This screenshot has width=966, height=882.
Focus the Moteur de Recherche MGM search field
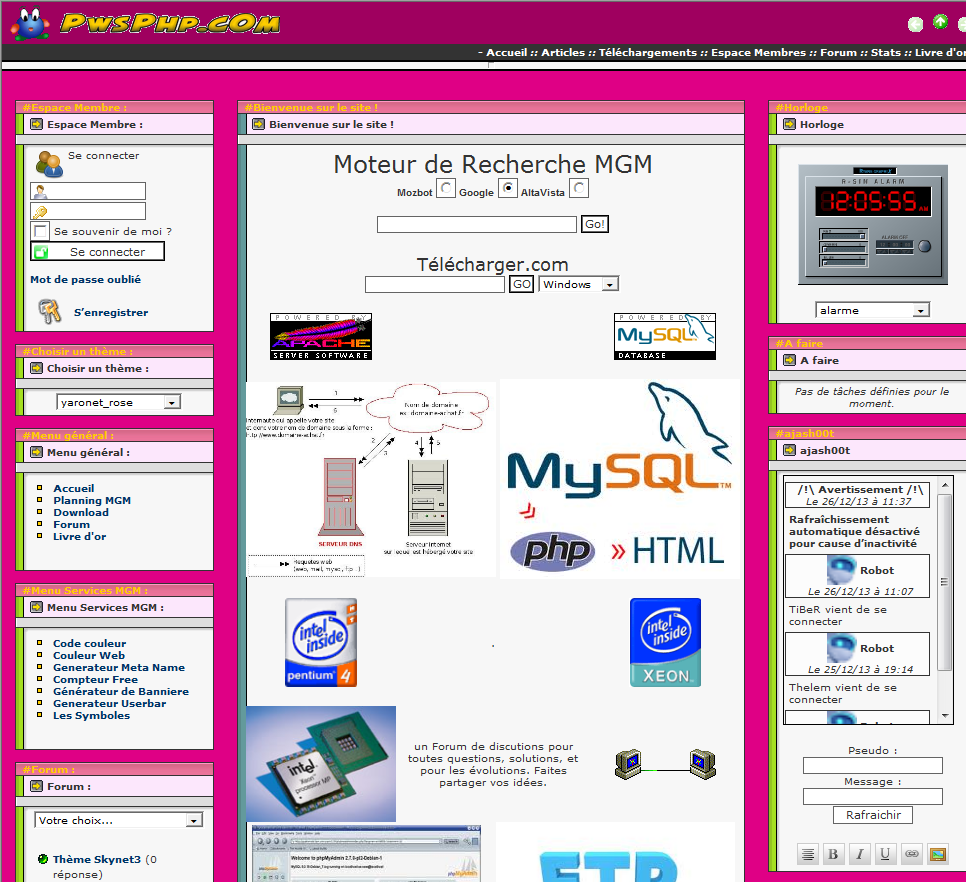point(477,224)
